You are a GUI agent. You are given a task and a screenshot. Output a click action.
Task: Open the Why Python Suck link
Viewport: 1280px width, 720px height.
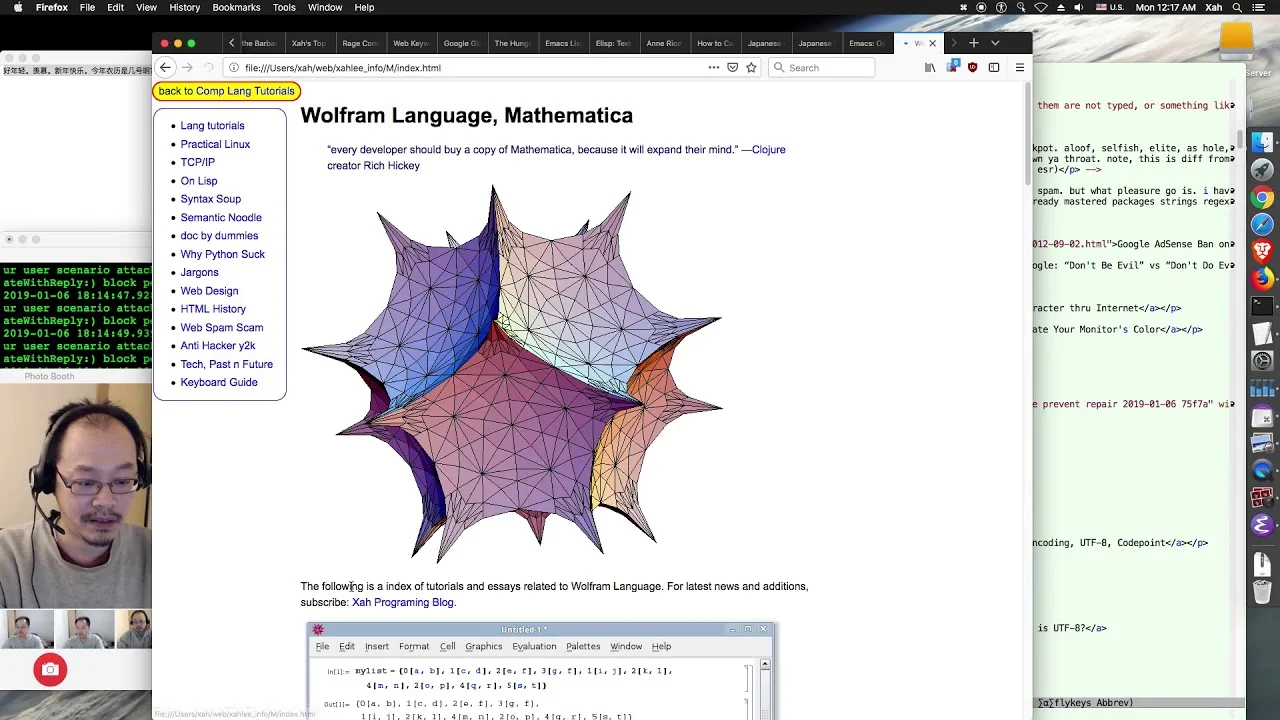(222, 254)
